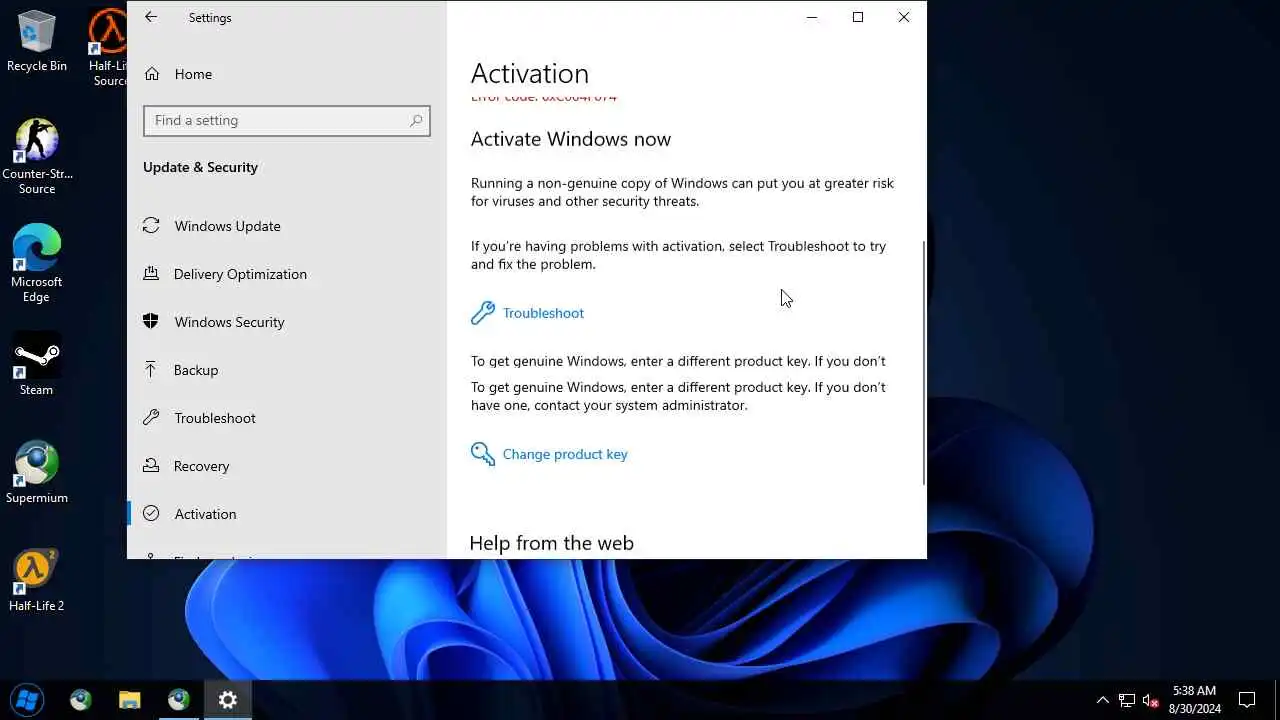The height and width of the screenshot is (720, 1280).
Task: Click the Settings gear taskbar button
Action: [x=228, y=699]
